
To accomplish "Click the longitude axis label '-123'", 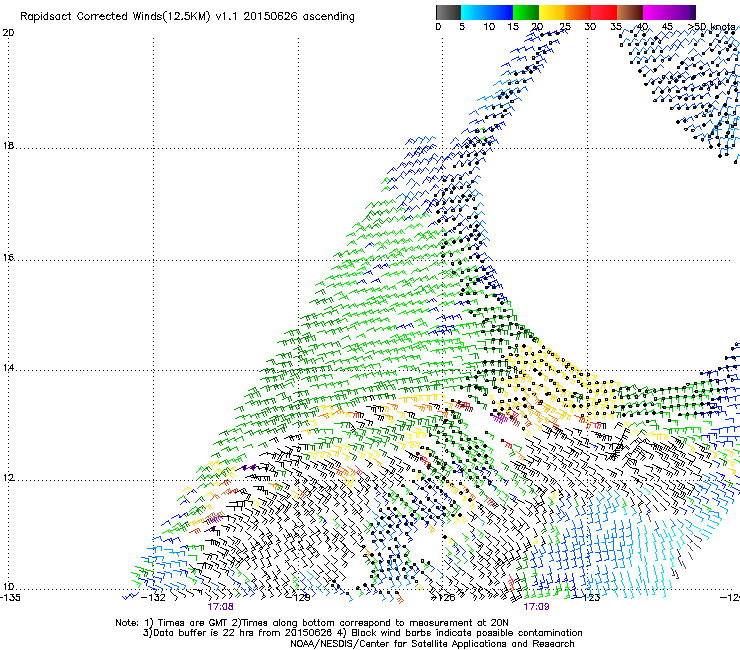I will [x=588, y=597].
